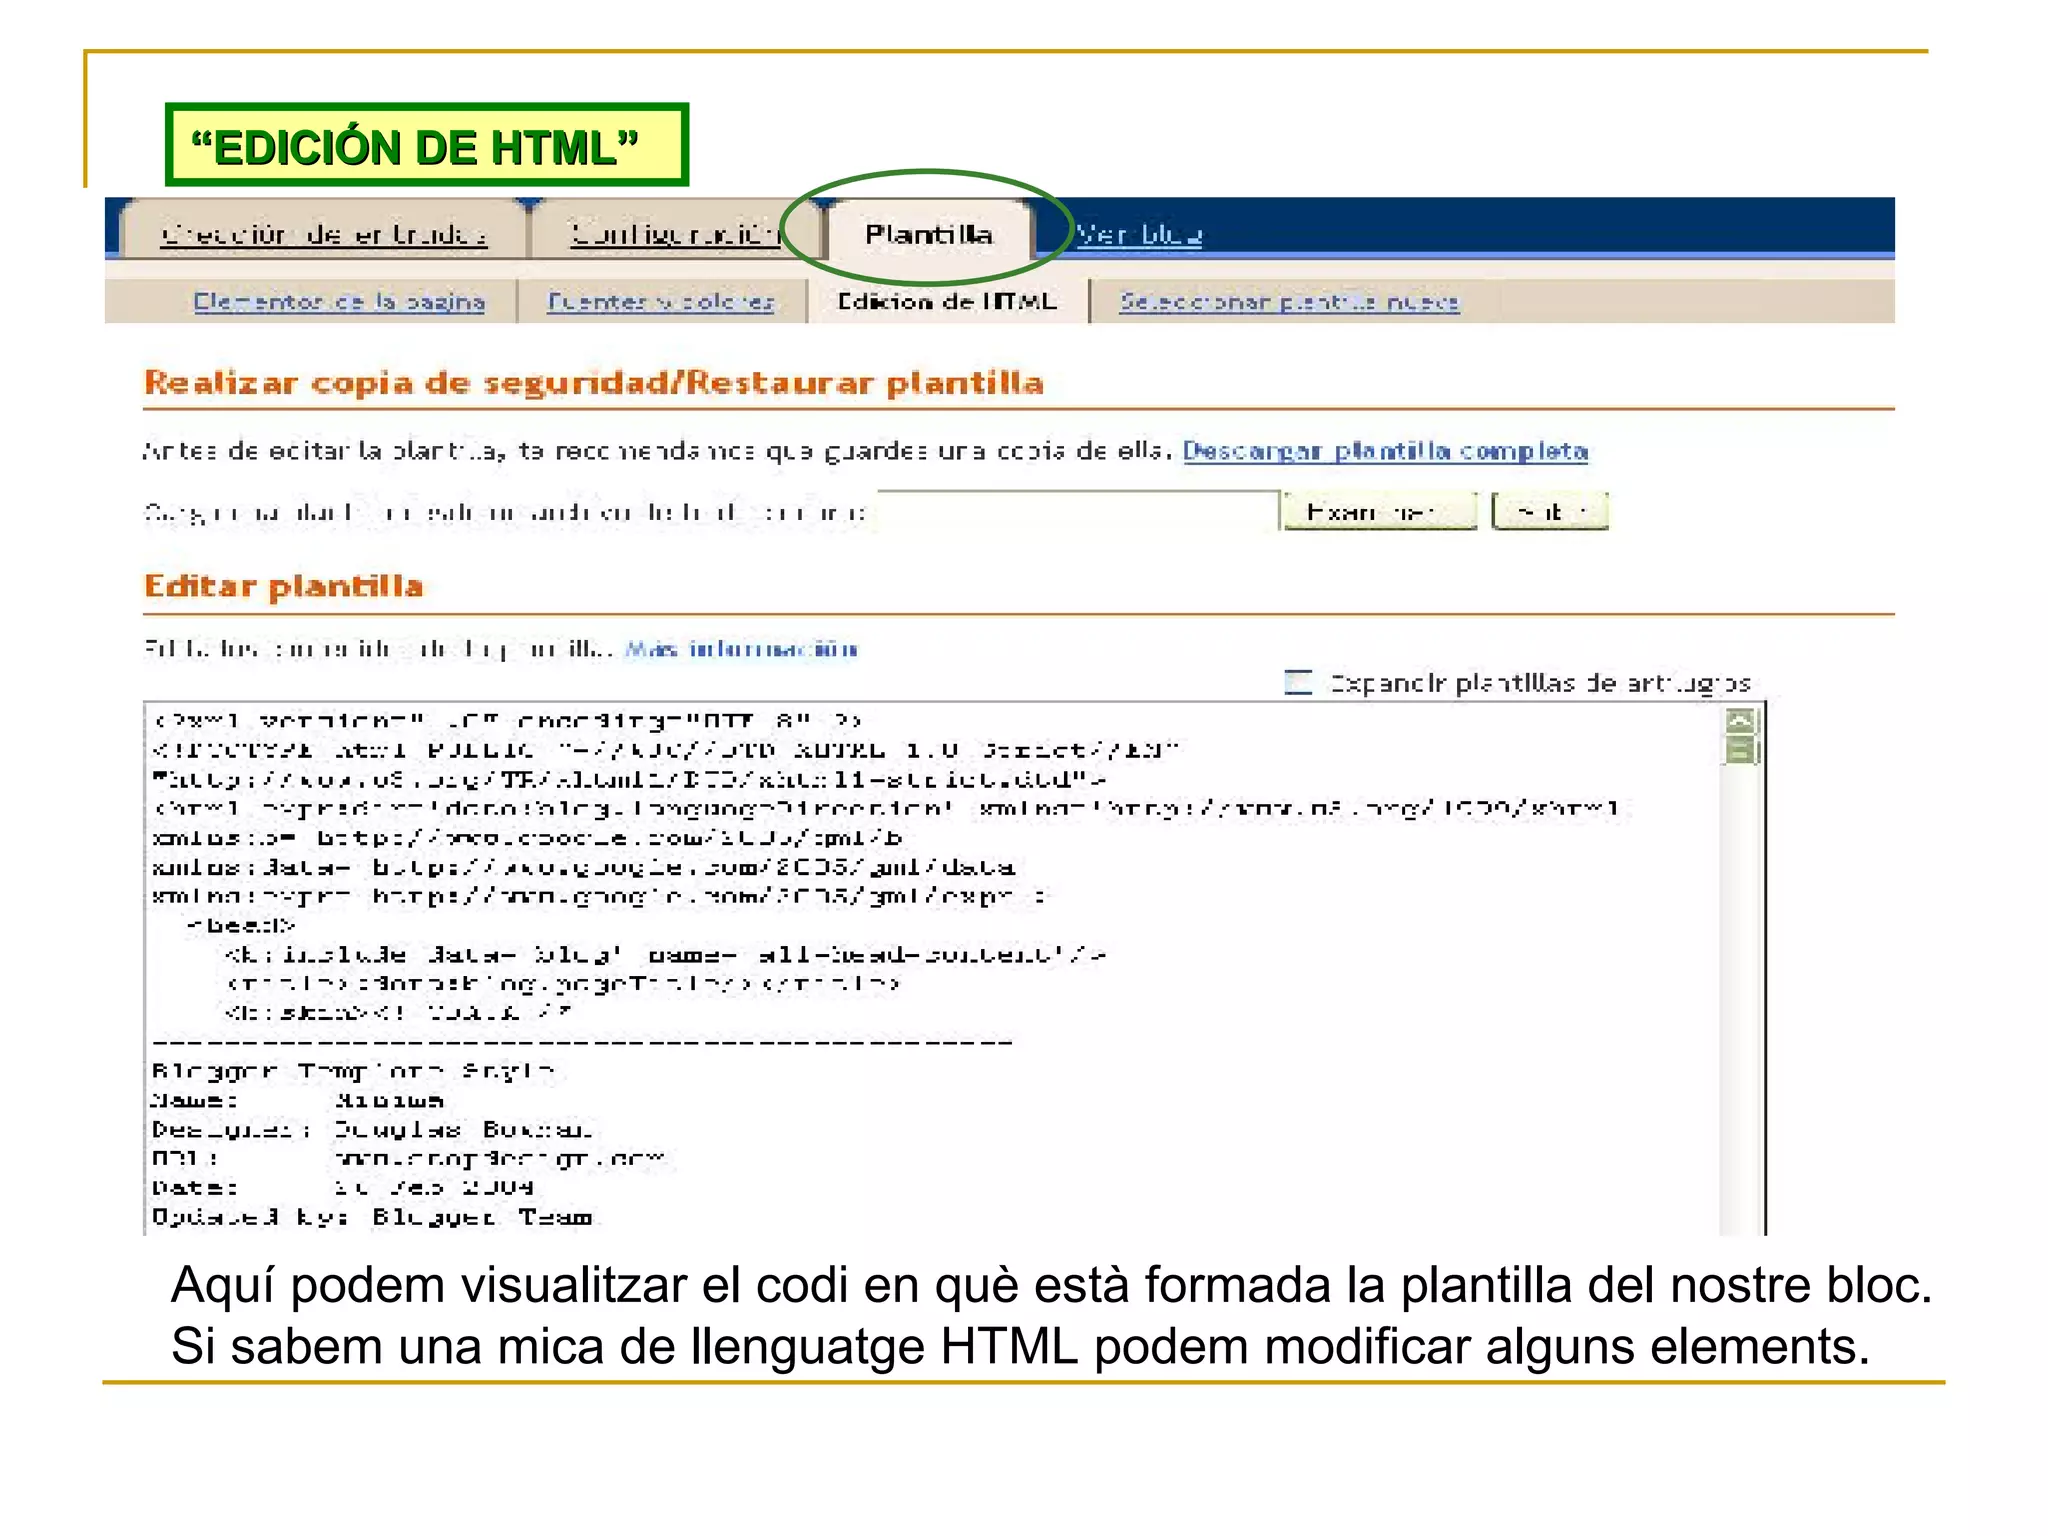Open Seleccionar plantilla nueva link
Screen dimensions: 2048x1536
pos(1289,301)
